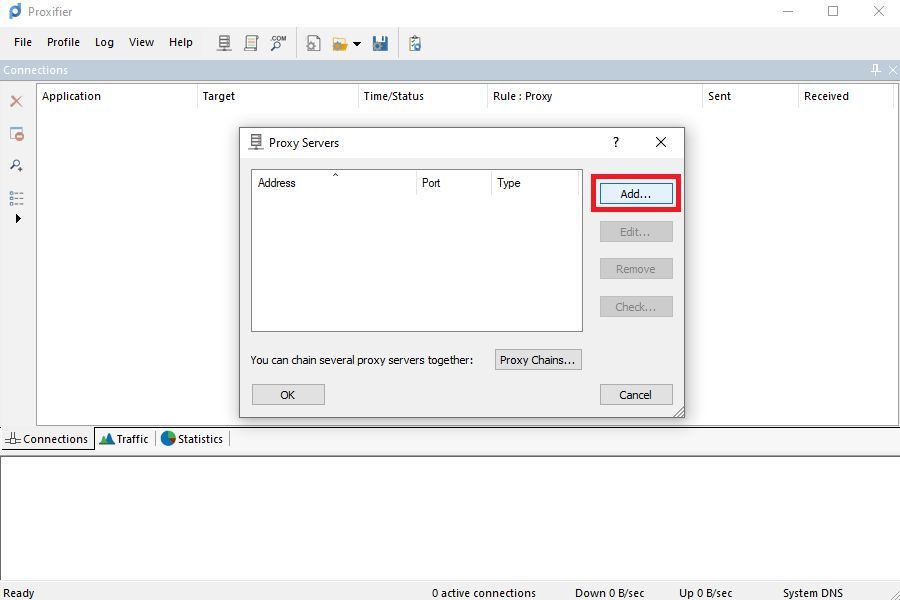Screen dimensions: 900x600
Task: Click the Proxifier title bar logo
Action: click(x=15, y=11)
